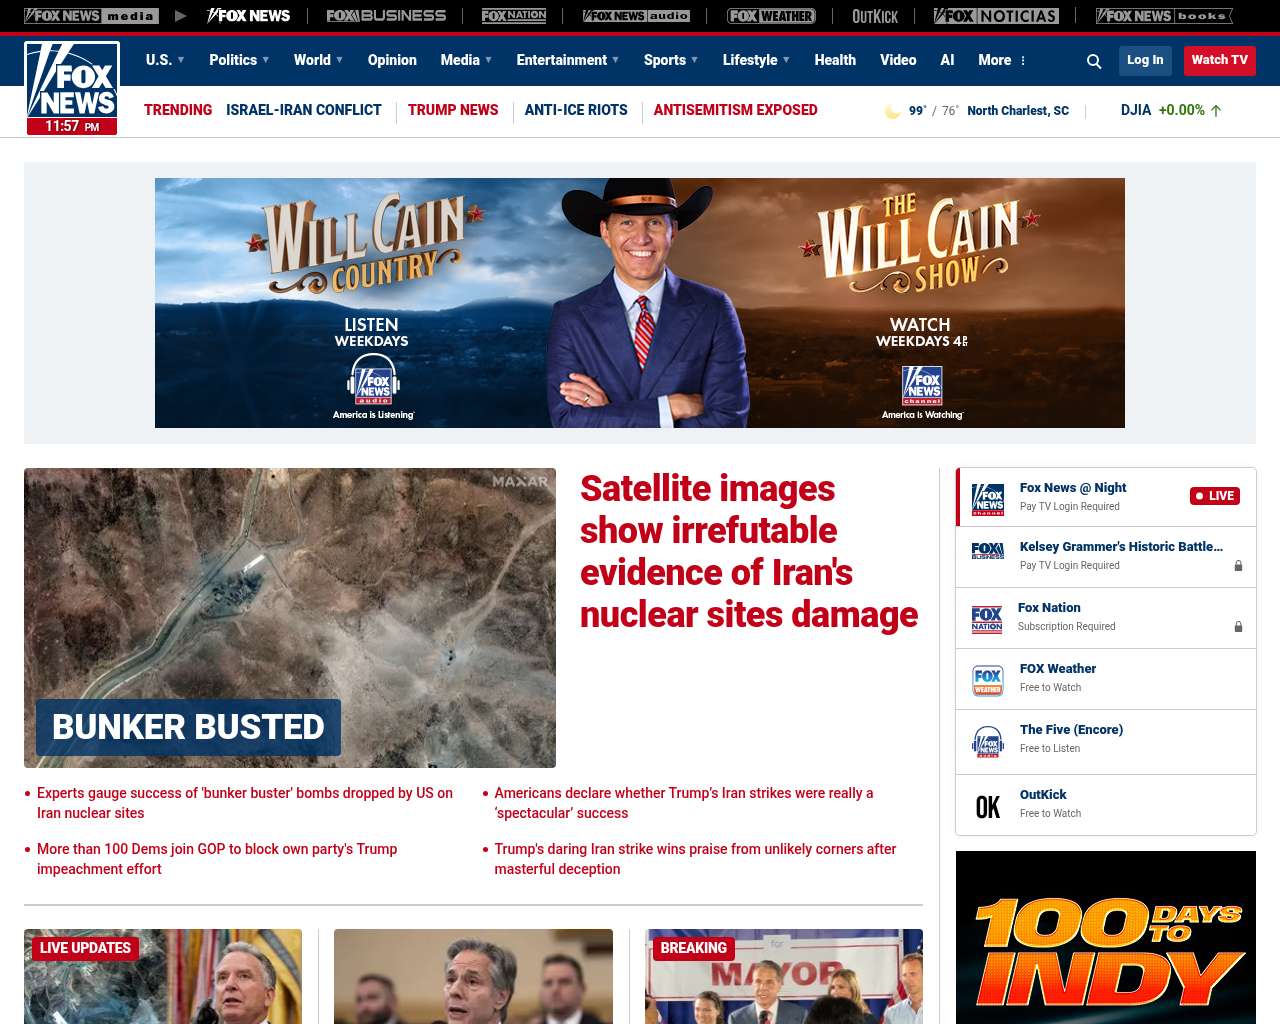Open the Fox Business top bar logo
The image size is (1280, 1024).
[x=386, y=16]
